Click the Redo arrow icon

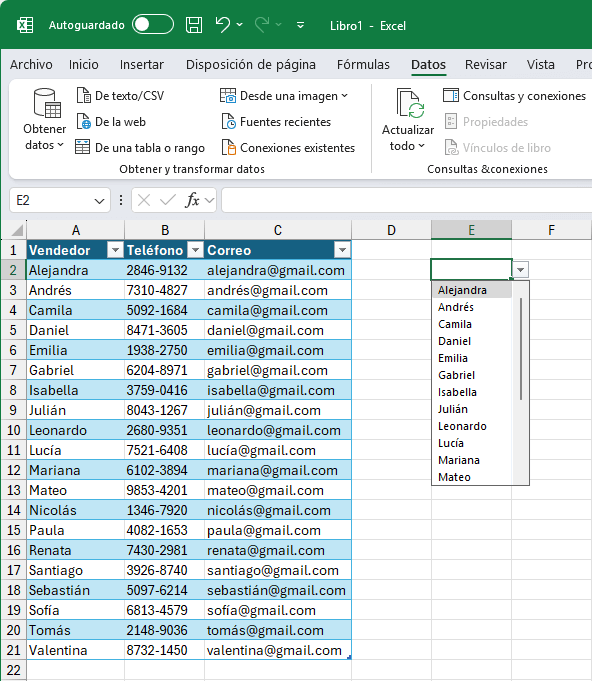(261, 25)
